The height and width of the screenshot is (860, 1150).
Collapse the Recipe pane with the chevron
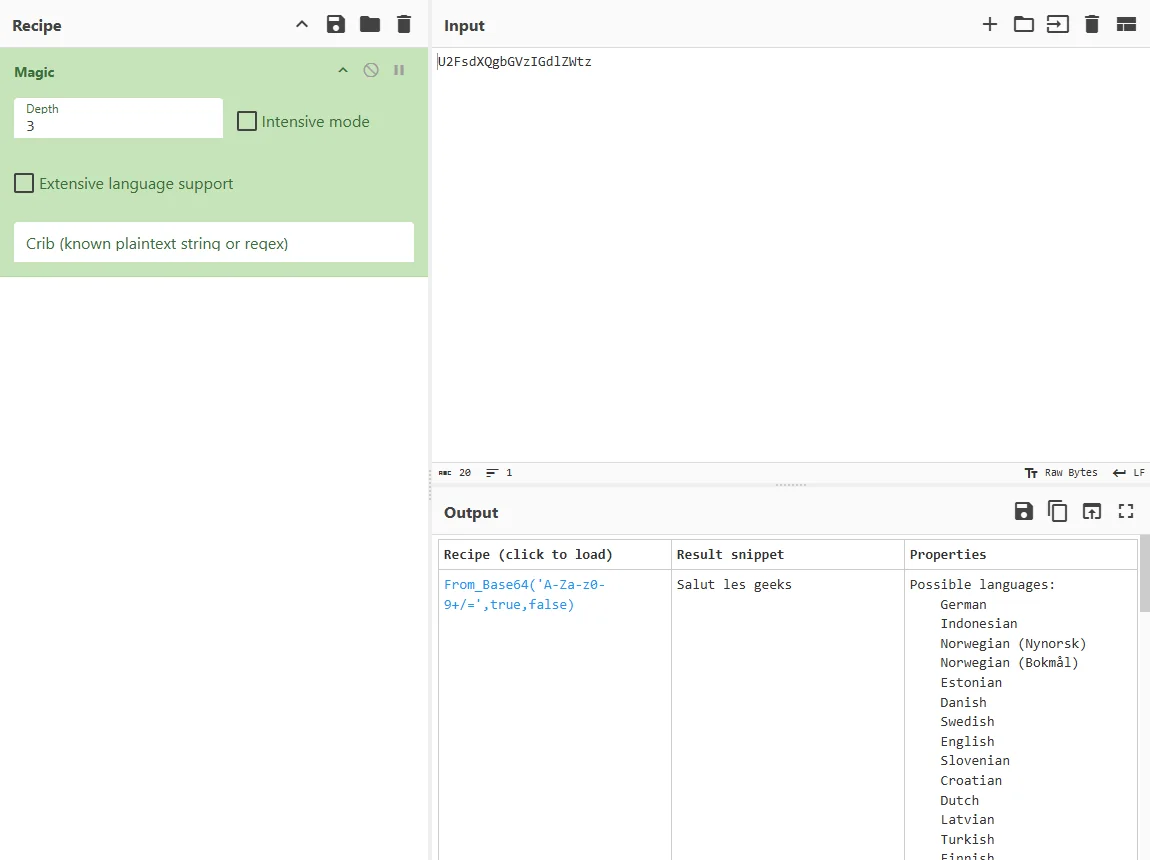coord(301,24)
